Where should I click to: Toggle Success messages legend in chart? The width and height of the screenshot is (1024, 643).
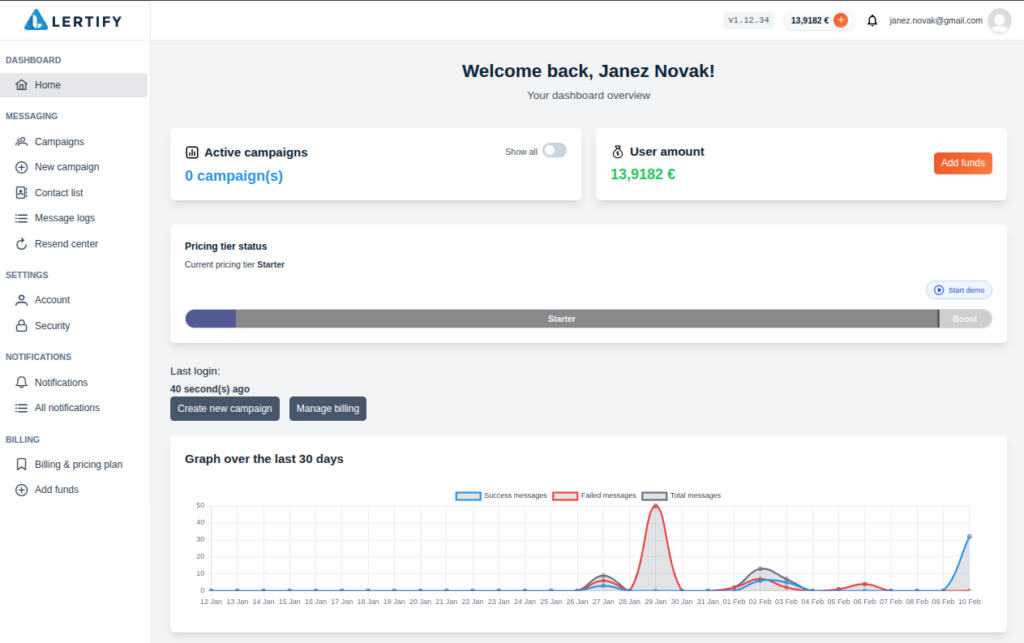click(502, 496)
